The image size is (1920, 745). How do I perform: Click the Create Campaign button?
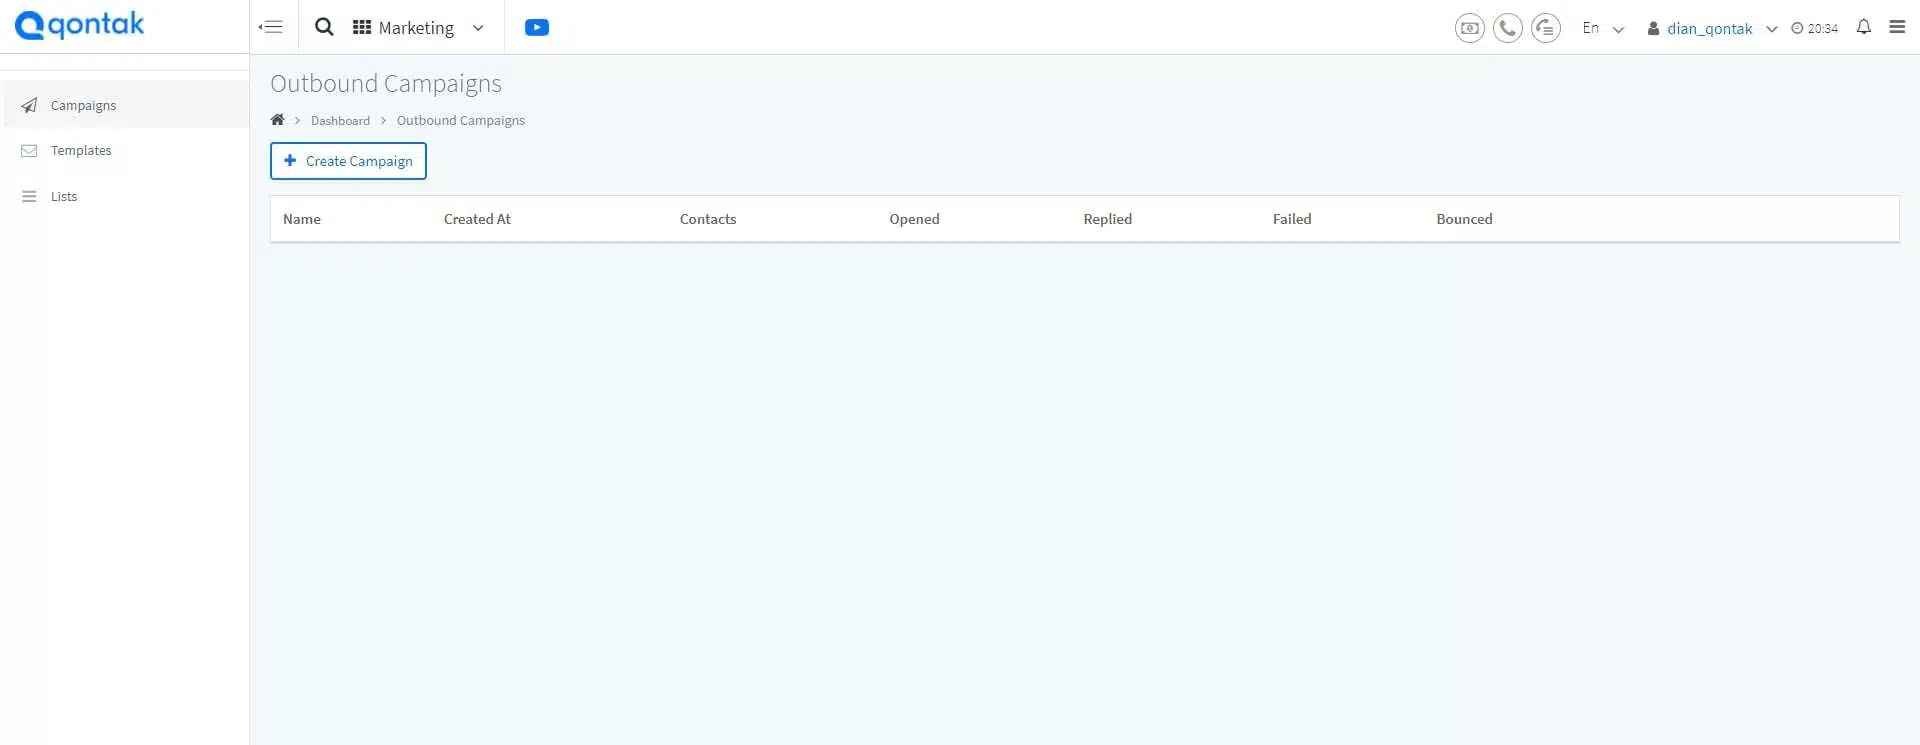pos(348,161)
